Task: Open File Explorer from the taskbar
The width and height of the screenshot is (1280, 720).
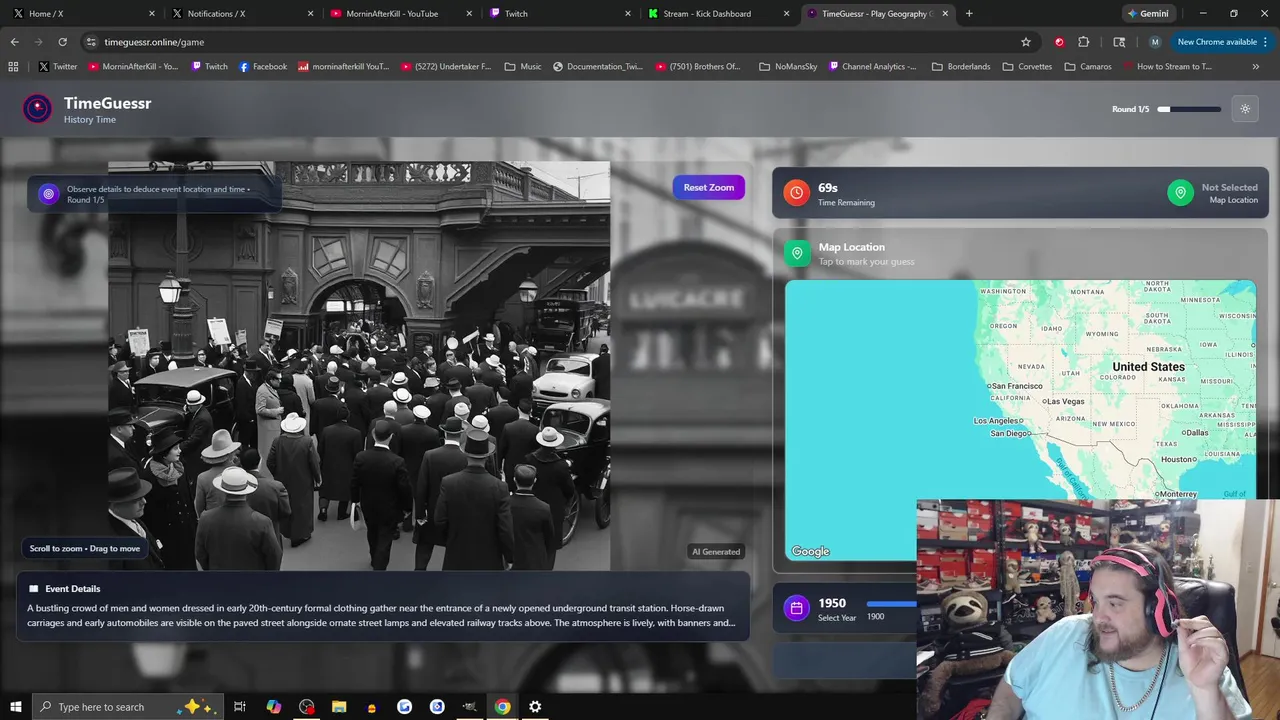Action: 339,707
